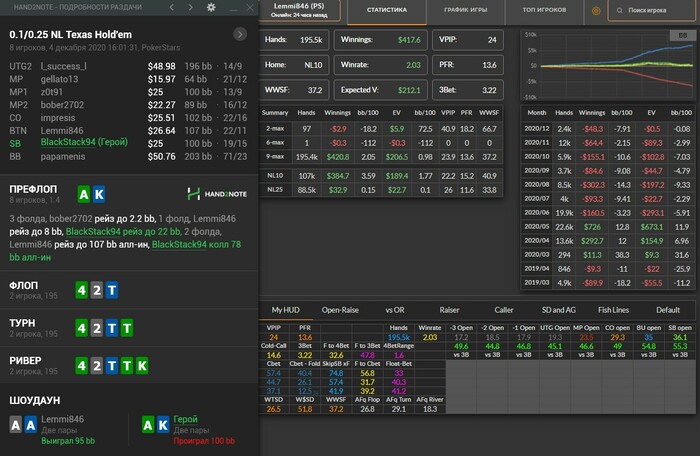Click the Winnings $417.6 stat box
Viewport: 700px width, 456px height.
(x=380, y=40)
